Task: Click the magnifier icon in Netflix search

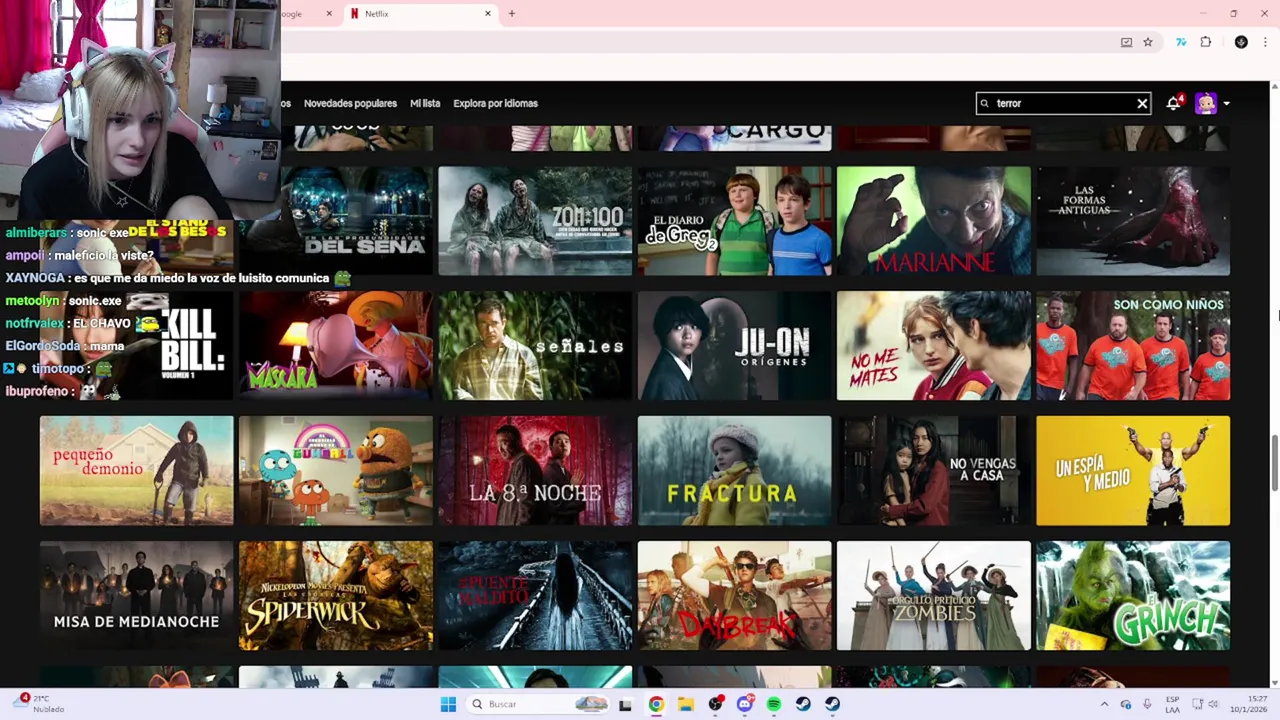Action: coord(985,103)
